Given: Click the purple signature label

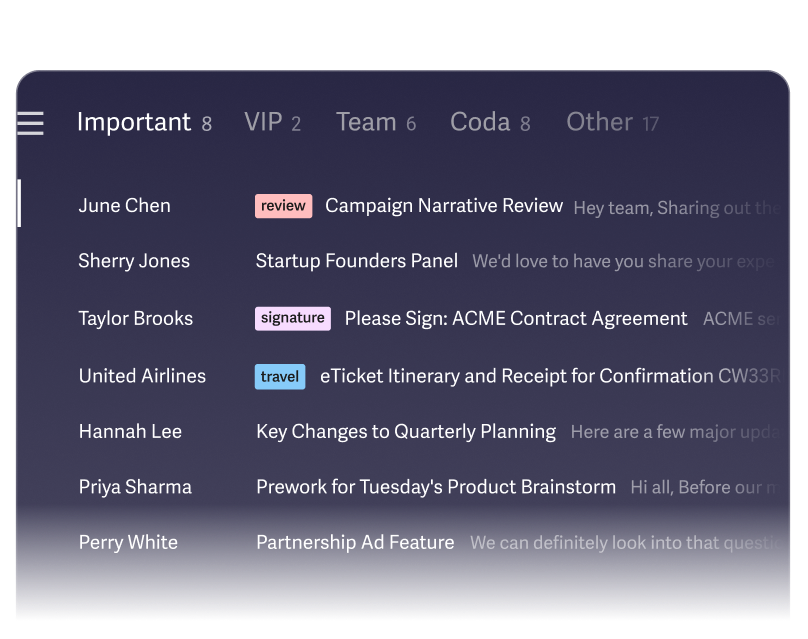Looking at the screenshot, I should 292,318.
